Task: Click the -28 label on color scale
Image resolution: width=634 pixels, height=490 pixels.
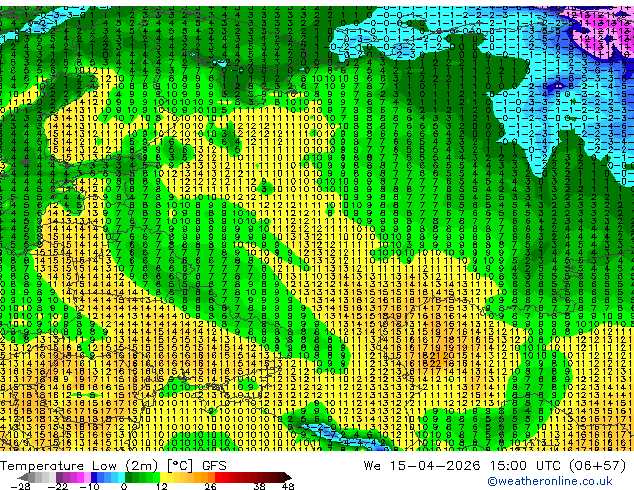Action: [20, 486]
